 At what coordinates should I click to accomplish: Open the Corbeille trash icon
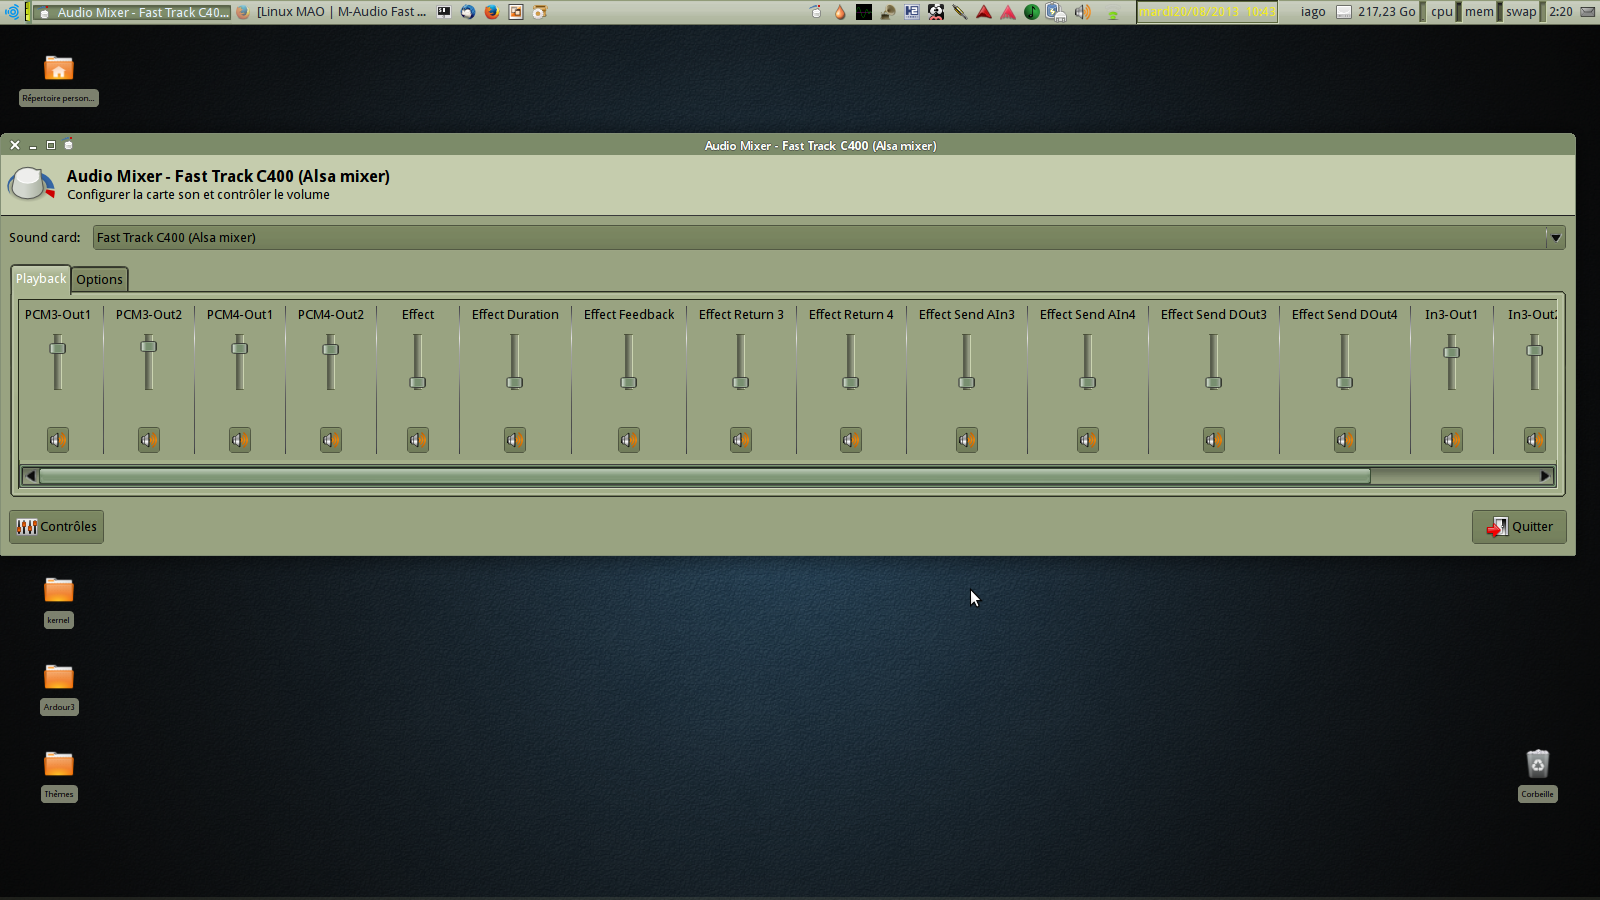click(1538, 776)
